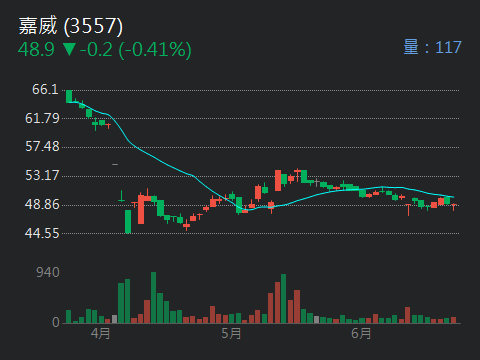
Task: Click the gray volume bar in early April
Action: coord(114,319)
